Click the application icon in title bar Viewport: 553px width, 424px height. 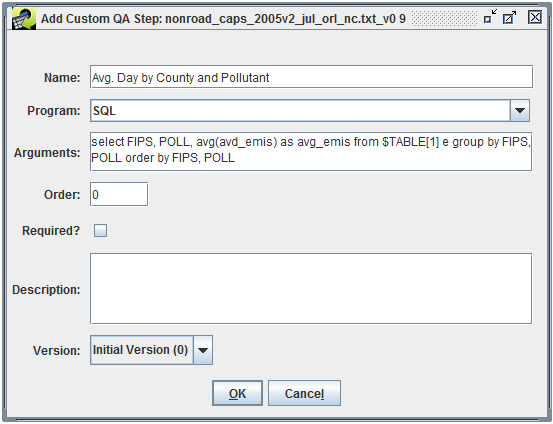pos(24,18)
